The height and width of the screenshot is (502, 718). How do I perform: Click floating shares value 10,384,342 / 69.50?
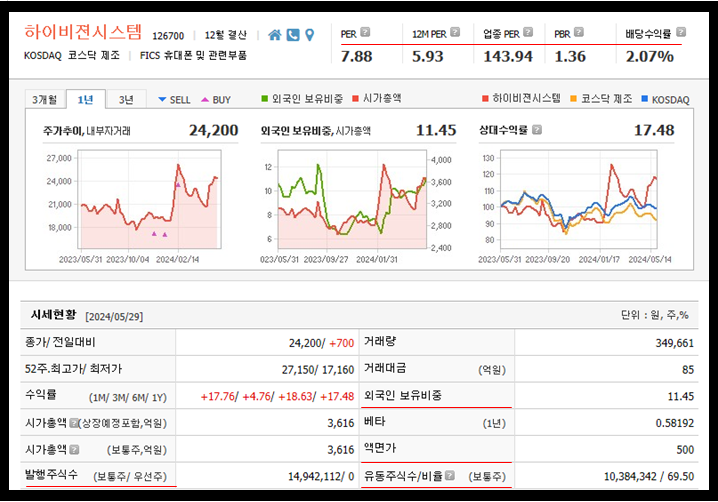pyautogui.click(x=649, y=477)
